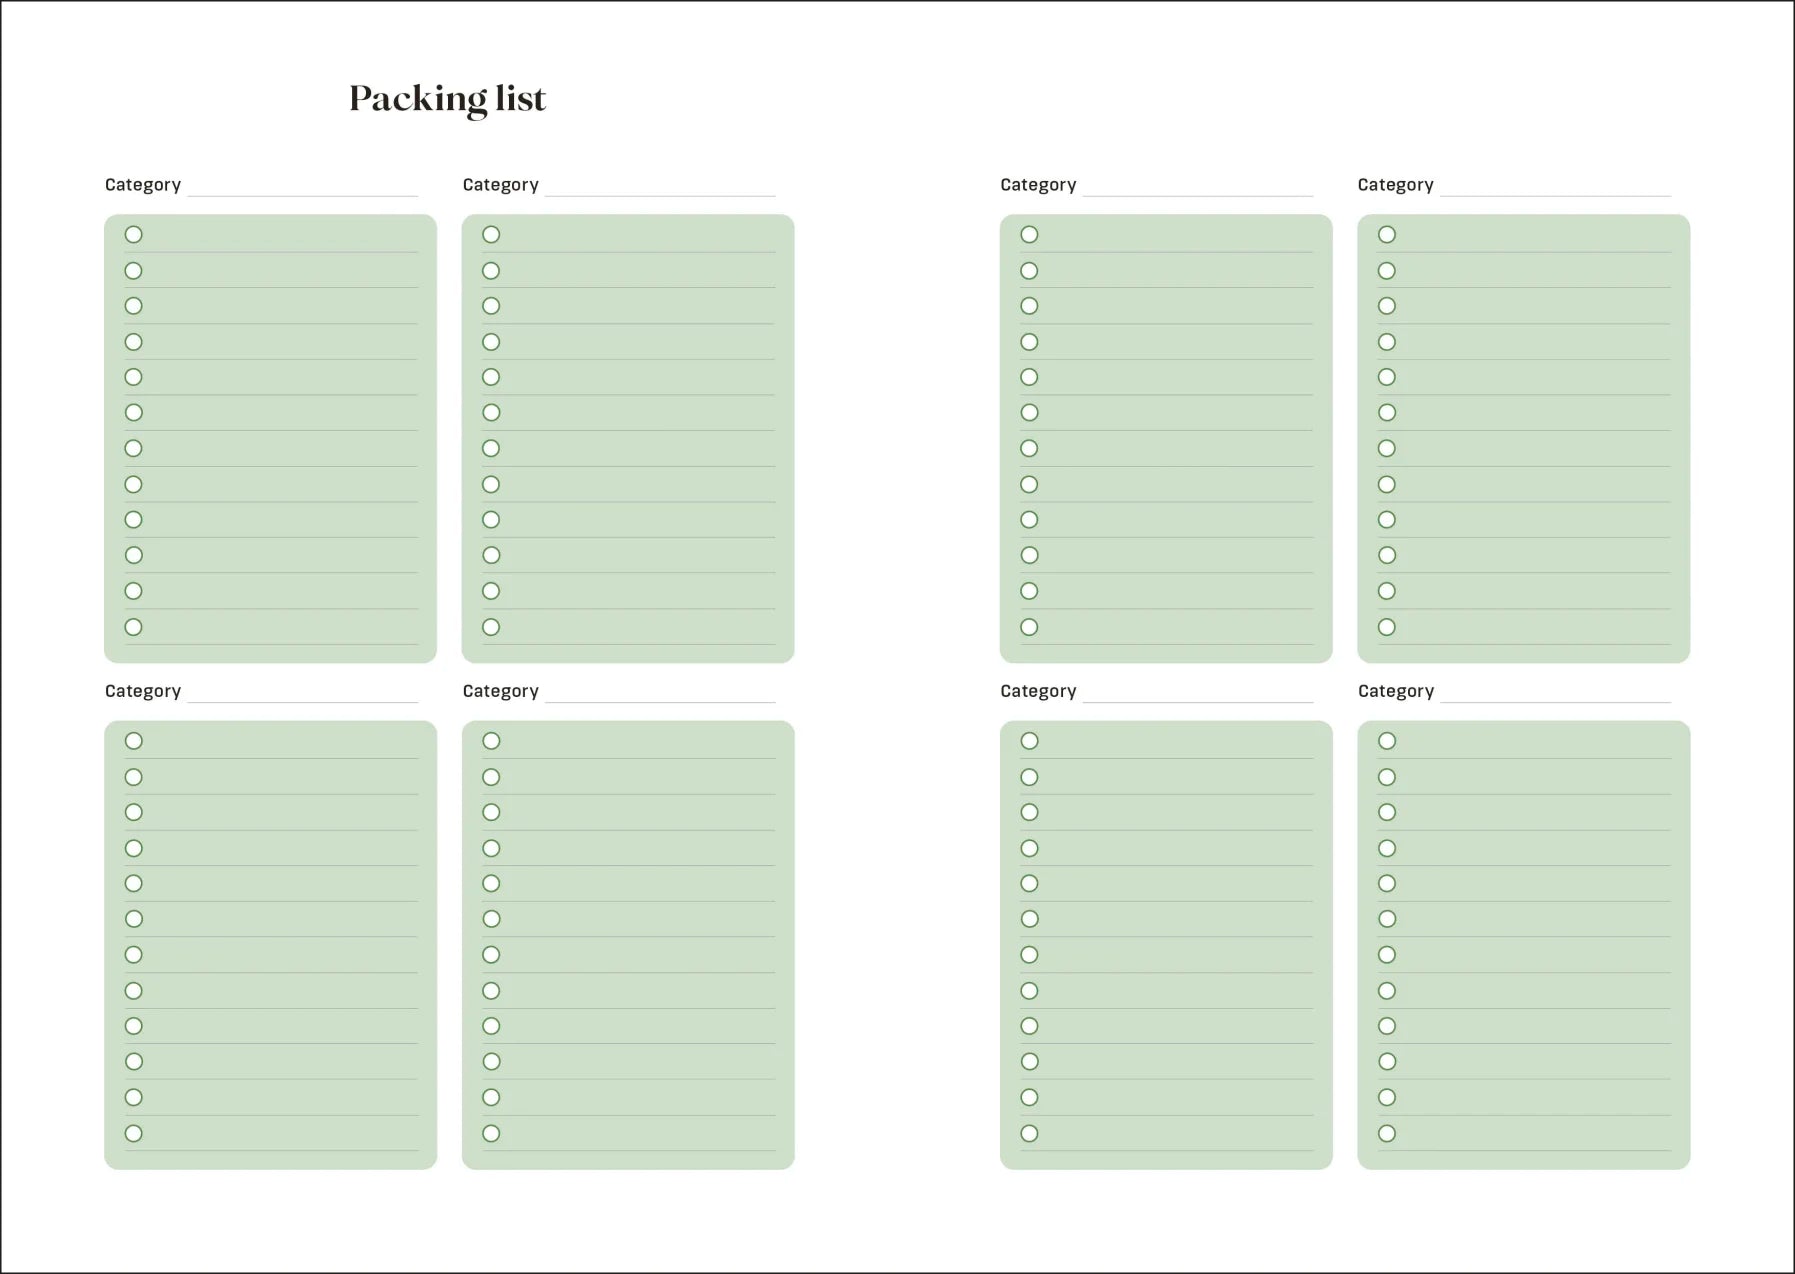
Task: Check the last circle in the far-right top list
Action: click(x=1387, y=627)
